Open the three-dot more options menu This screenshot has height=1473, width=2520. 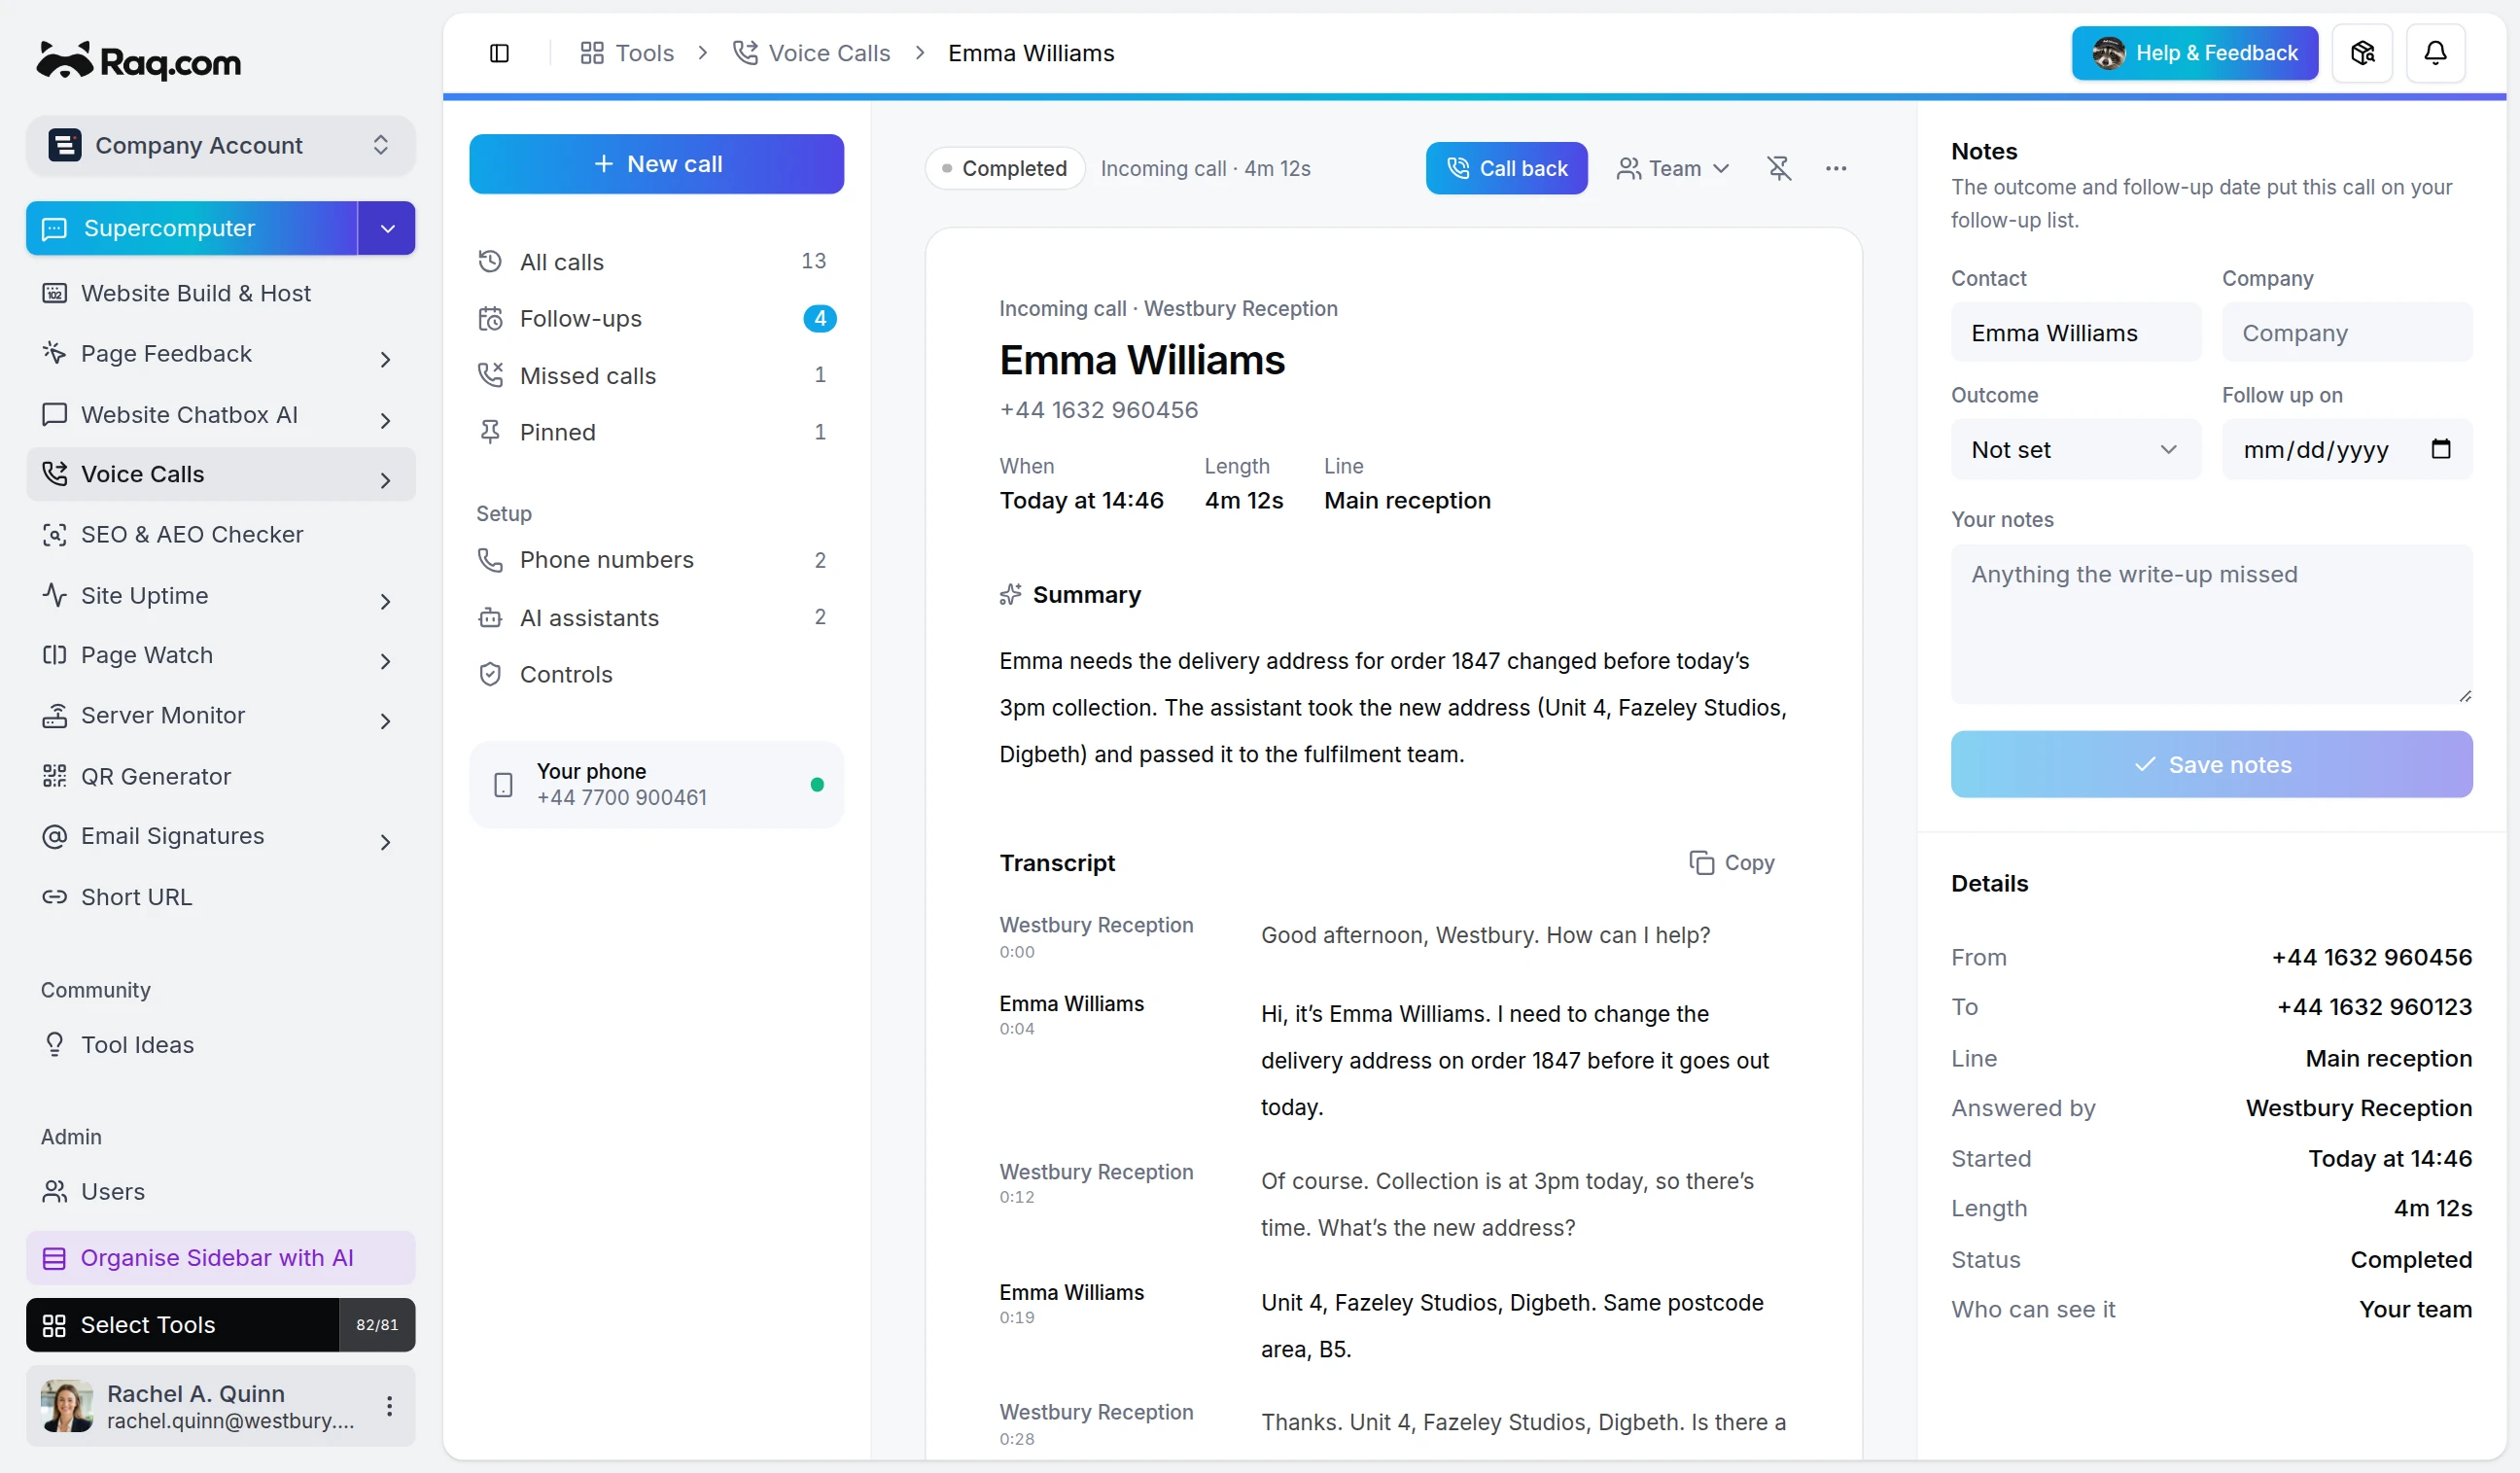coord(1836,168)
